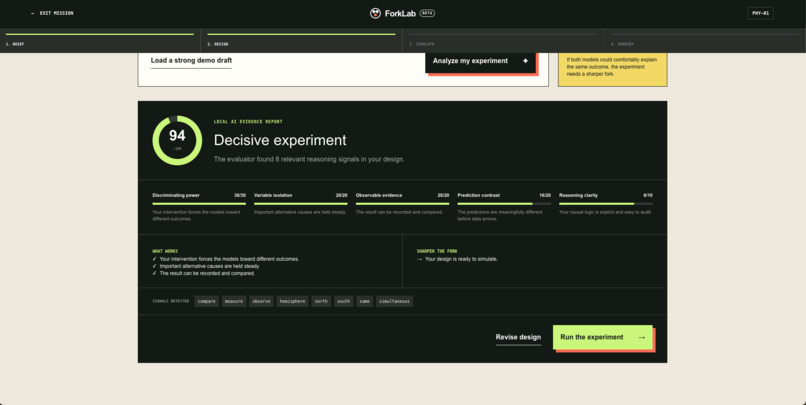Click the 'measure' signal chip
This screenshot has height=405, width=806.
(234, 302)
